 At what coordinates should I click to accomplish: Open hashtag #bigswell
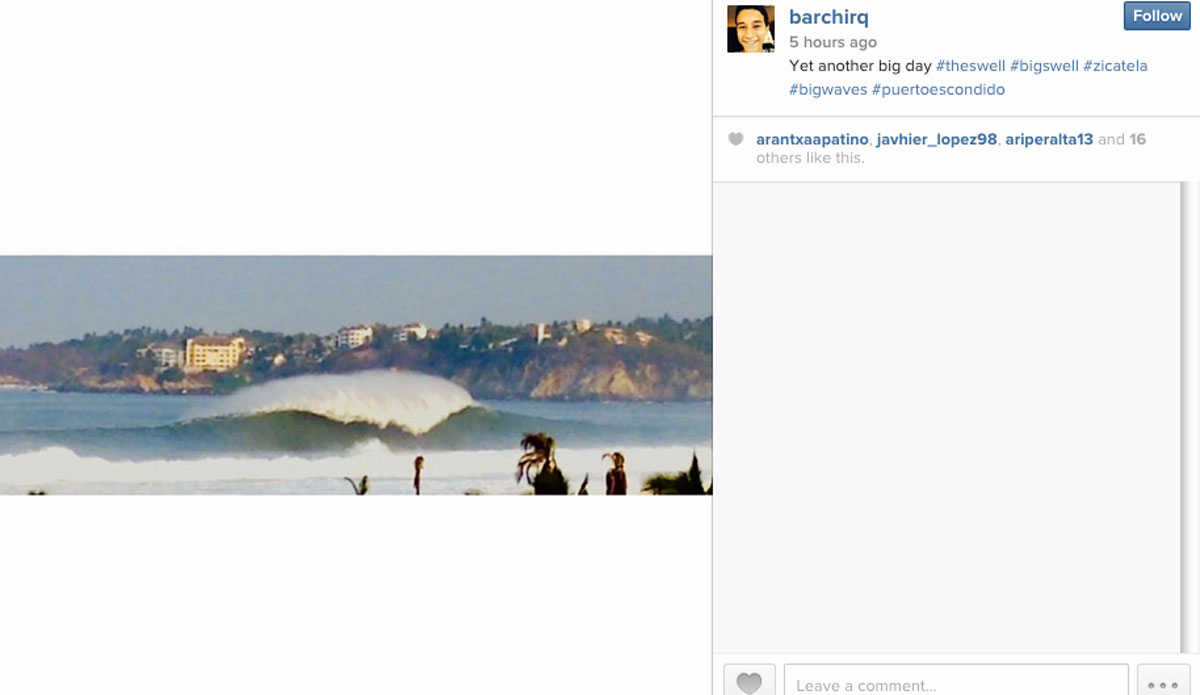pyautogui.click(x=1044, y=66)
